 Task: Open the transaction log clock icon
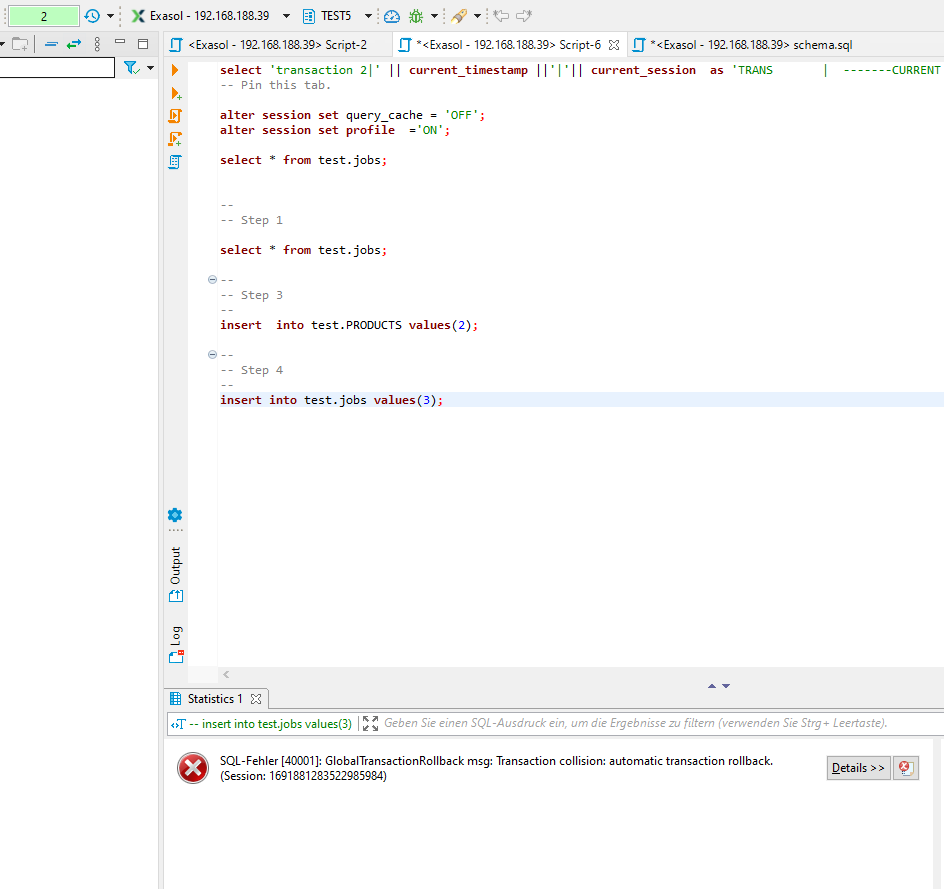[90, 15]
